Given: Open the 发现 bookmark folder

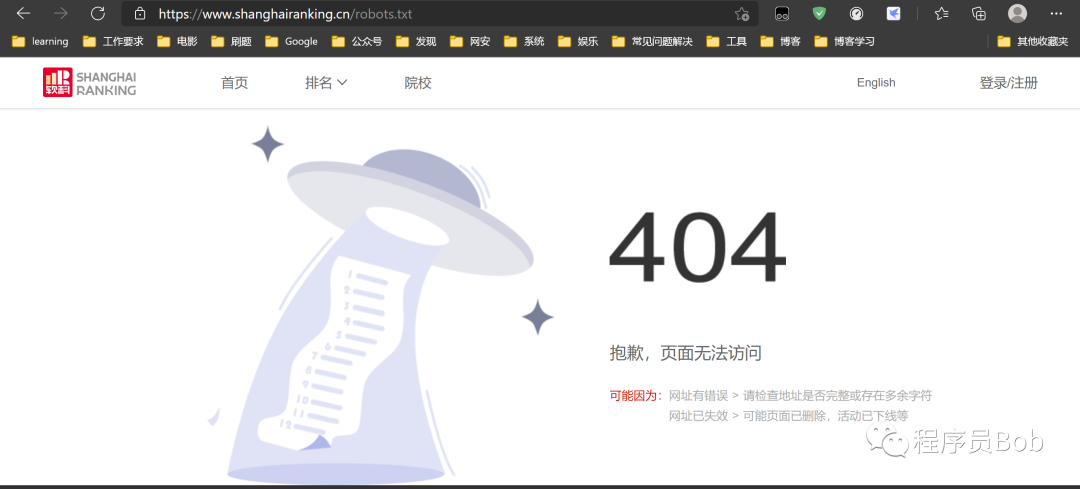Looking at the screenshot, I should 416,41.
